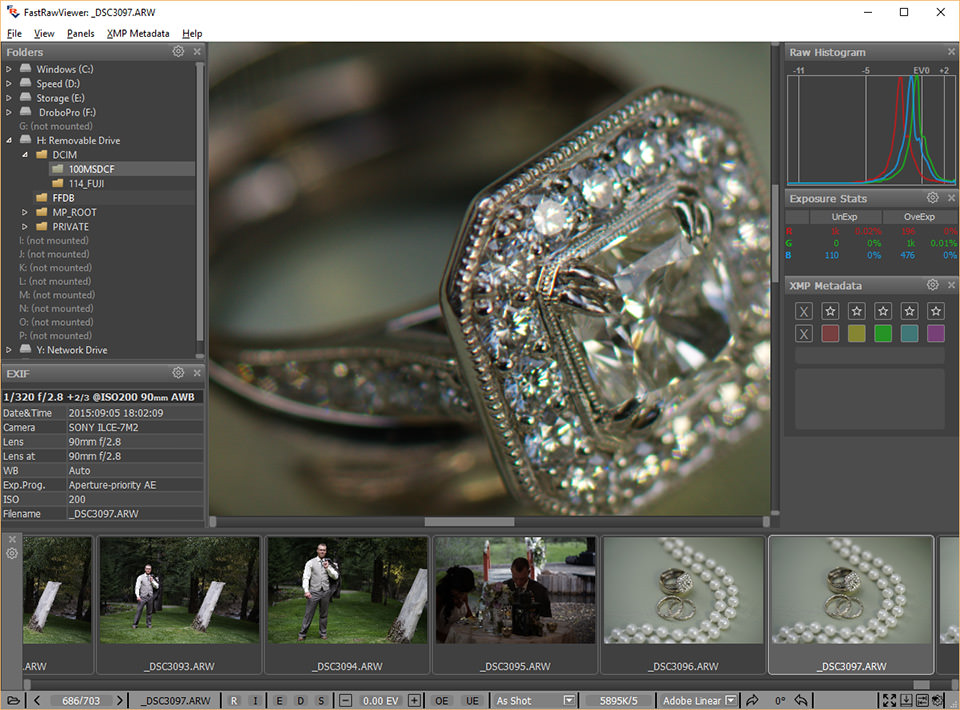960x710 pixels.
Task: Apply the green color label
Action: 883,334
